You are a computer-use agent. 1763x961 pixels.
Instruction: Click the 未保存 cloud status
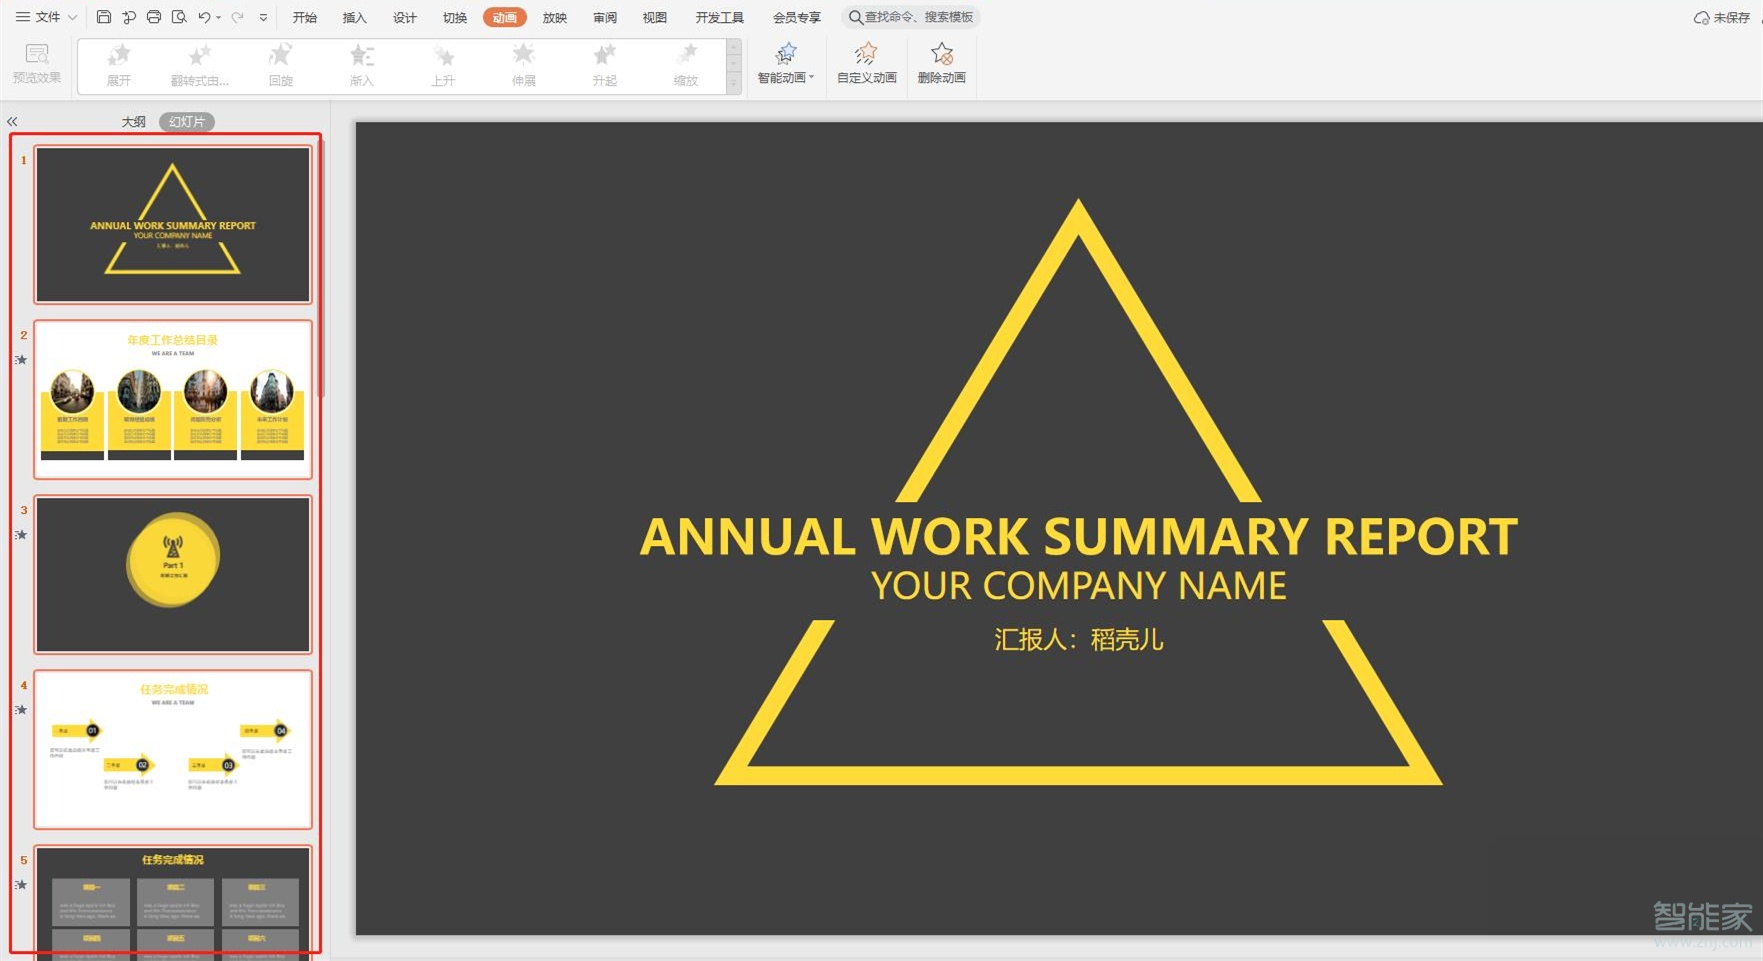point(1722,18)
